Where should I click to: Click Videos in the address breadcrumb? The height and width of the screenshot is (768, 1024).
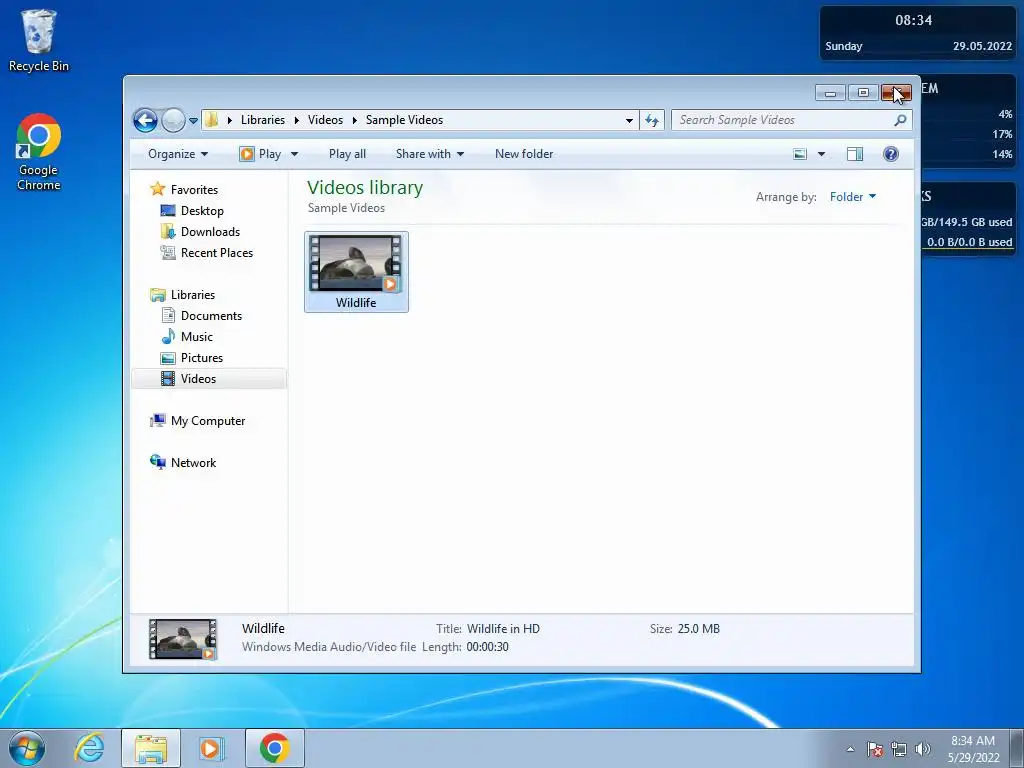tap(325, 120)
